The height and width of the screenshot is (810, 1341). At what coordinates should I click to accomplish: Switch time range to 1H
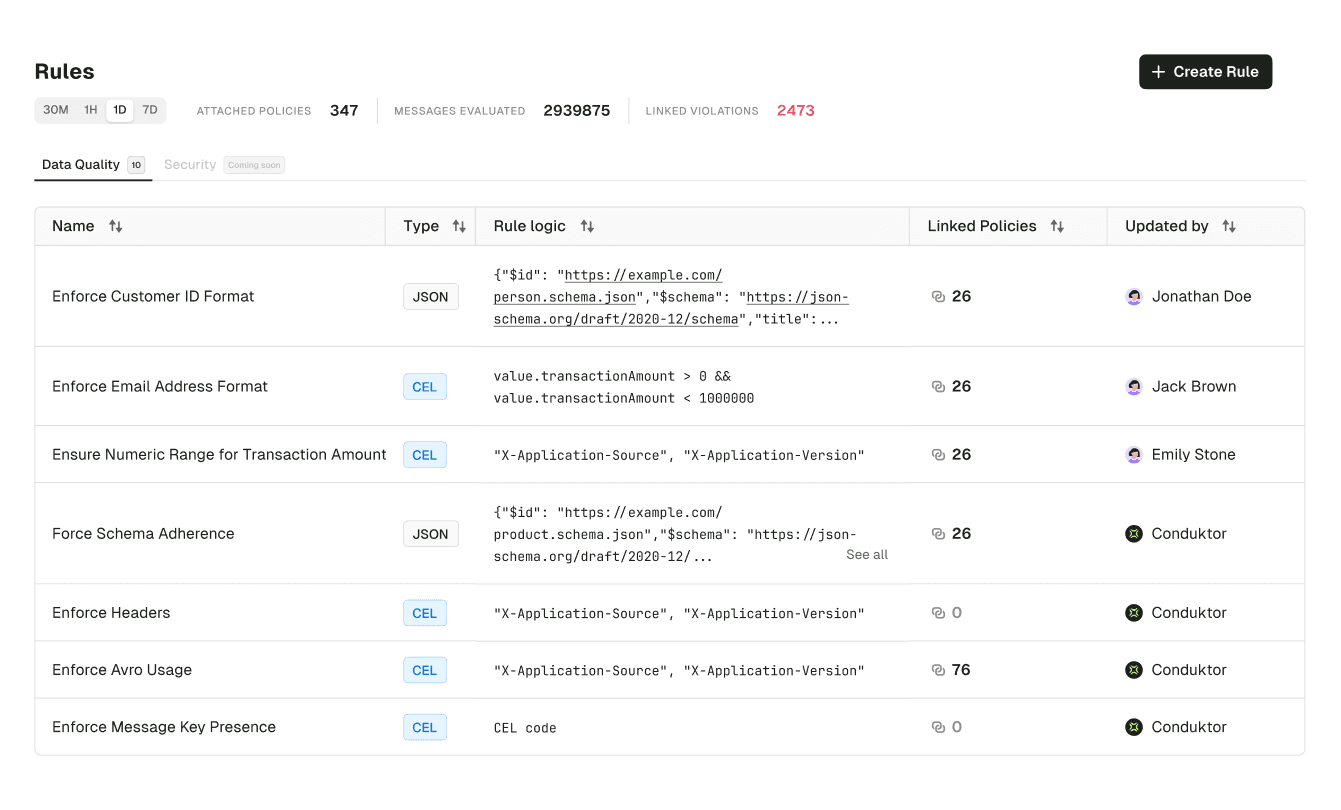(91, 110)
